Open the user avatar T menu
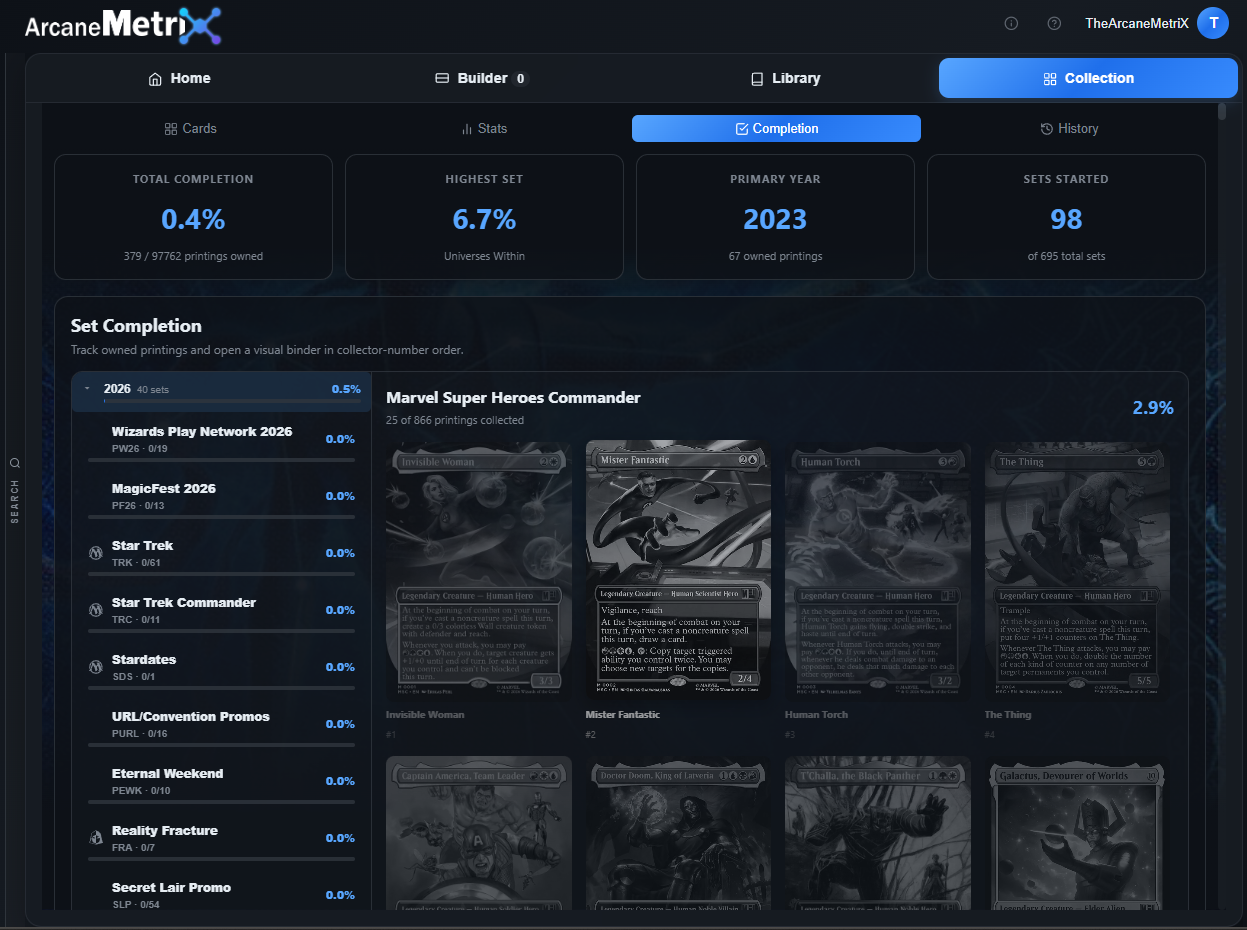 point(1213,23)
